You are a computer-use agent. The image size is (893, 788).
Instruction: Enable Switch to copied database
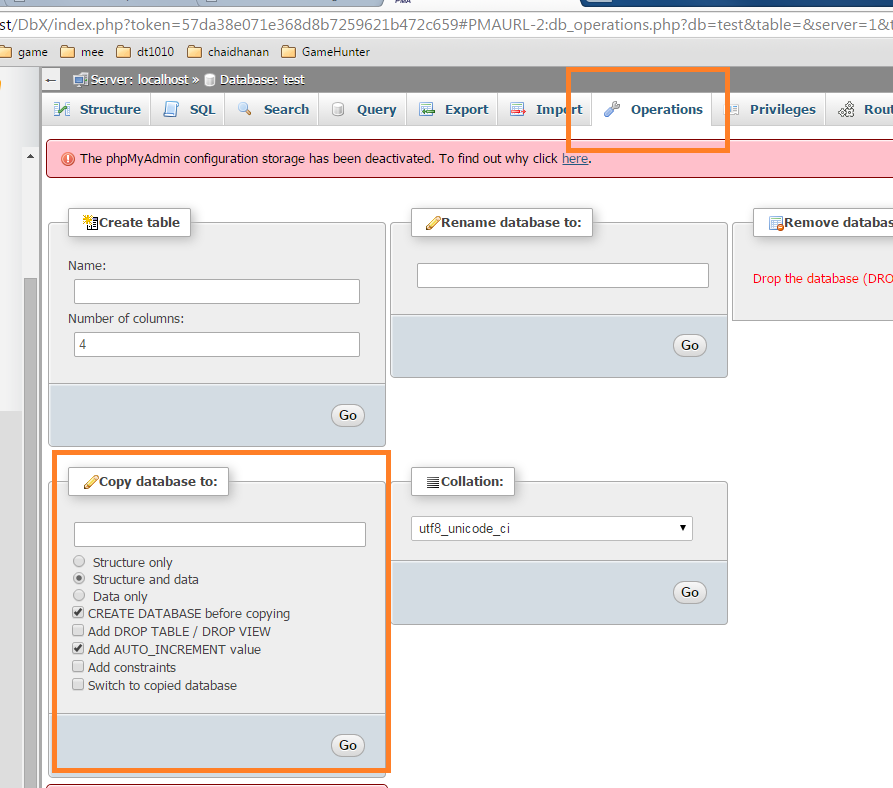(x=78, y=684)
